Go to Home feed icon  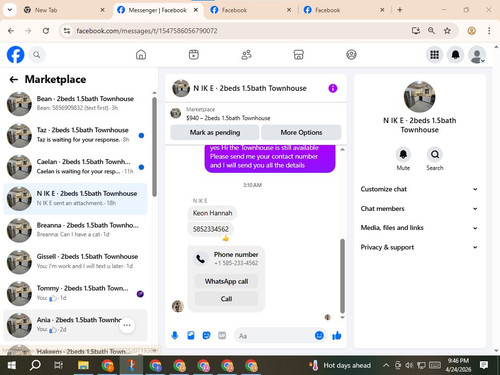tap(141, 55)
